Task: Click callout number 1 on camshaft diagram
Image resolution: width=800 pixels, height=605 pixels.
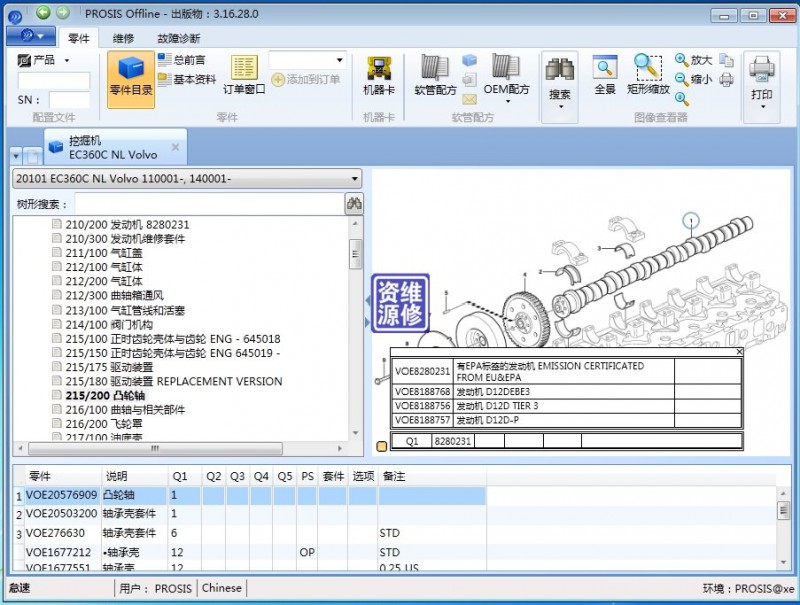Action: pyautogui.click(x=691, y=221)
